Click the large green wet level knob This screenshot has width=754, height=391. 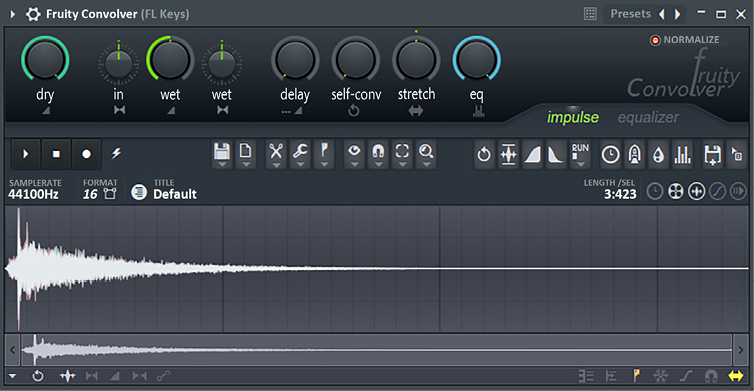coord(170,60)
